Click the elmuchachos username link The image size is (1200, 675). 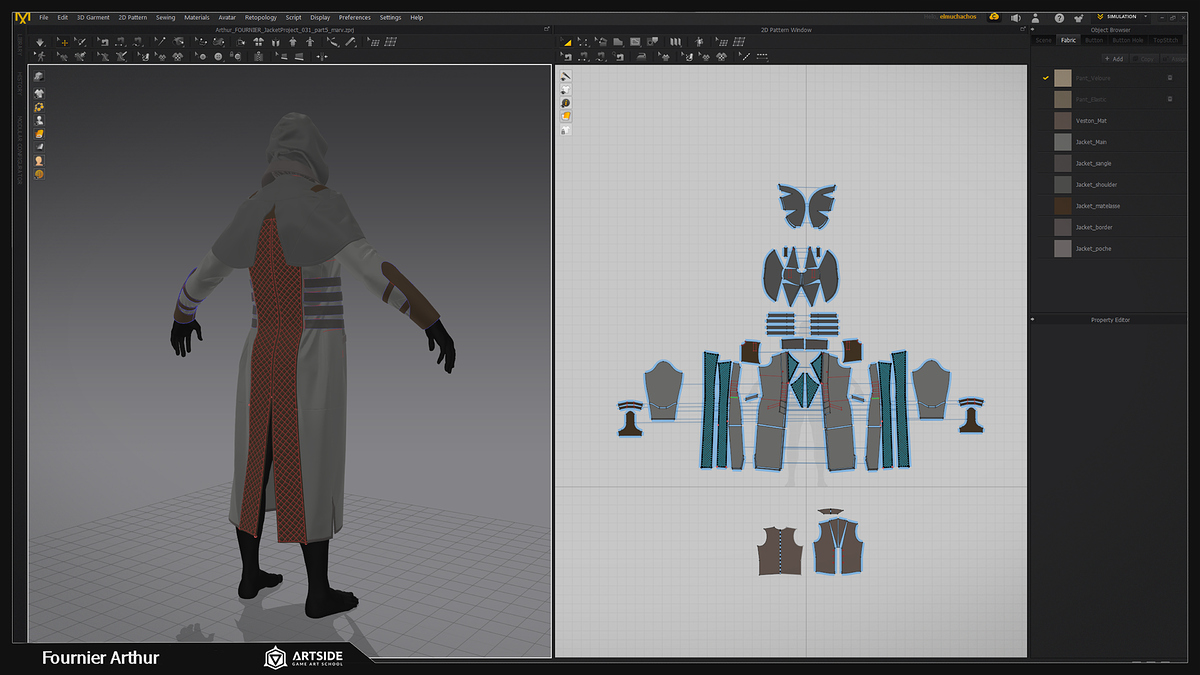(957, 17)
